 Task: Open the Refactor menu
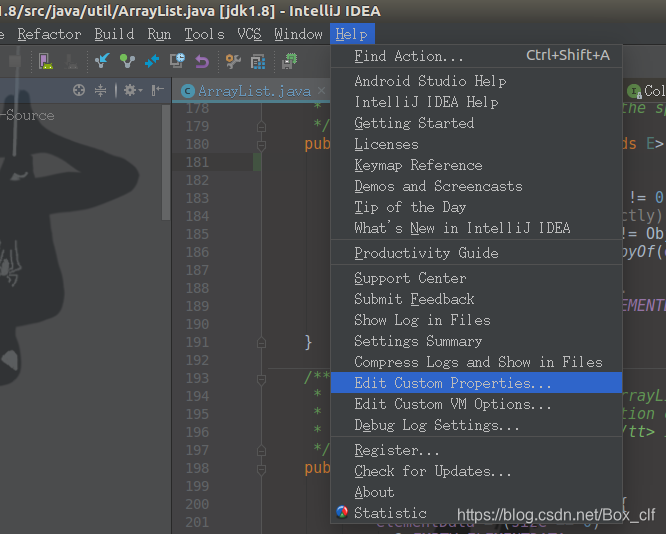tap(49, 34)
